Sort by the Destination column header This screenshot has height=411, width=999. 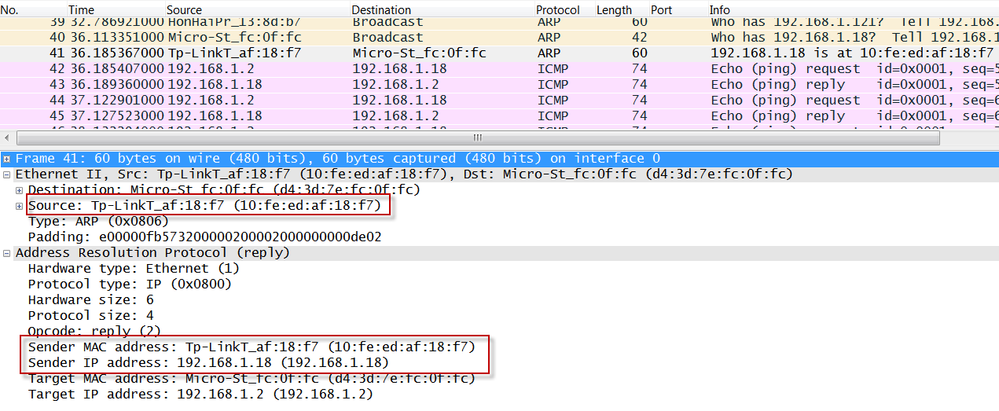coord(381,10)
